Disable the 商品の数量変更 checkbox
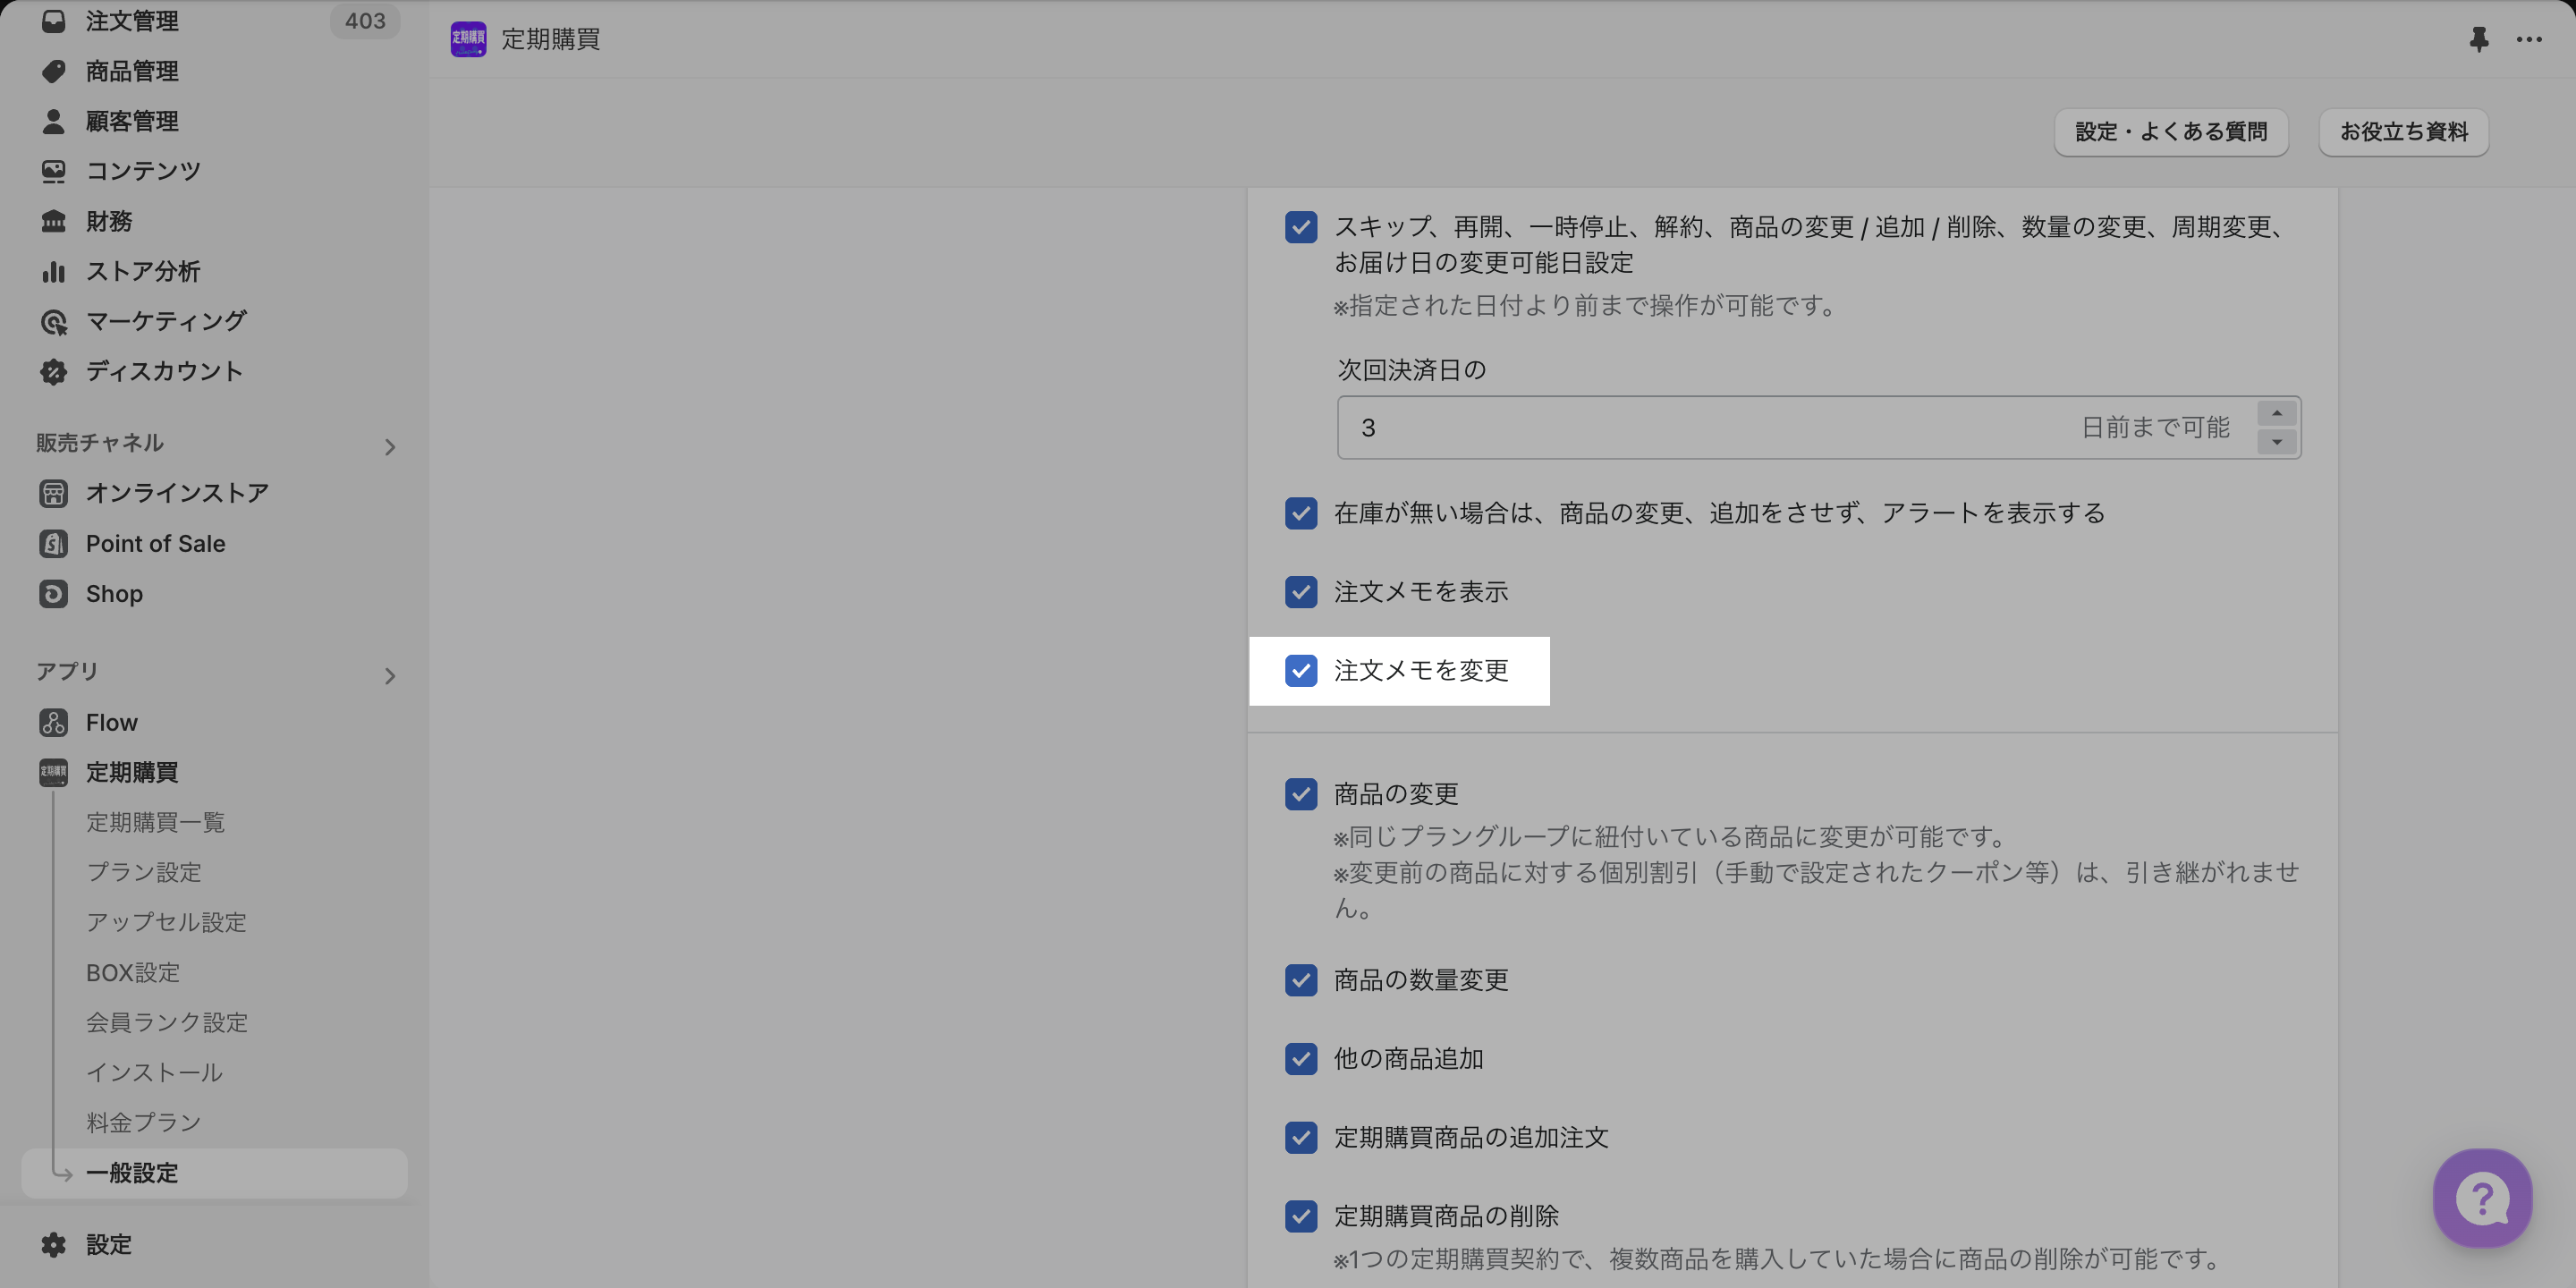The image size is (2576, 1288). click(x=1301, y=980)
